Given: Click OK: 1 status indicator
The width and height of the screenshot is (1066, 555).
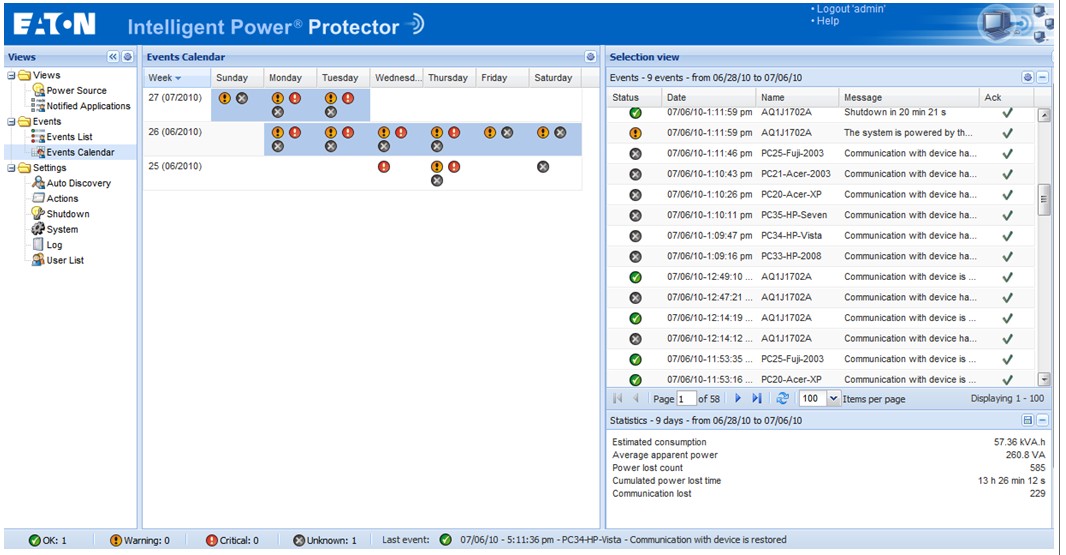Looking at the screenshot, I should coord(48,540).
